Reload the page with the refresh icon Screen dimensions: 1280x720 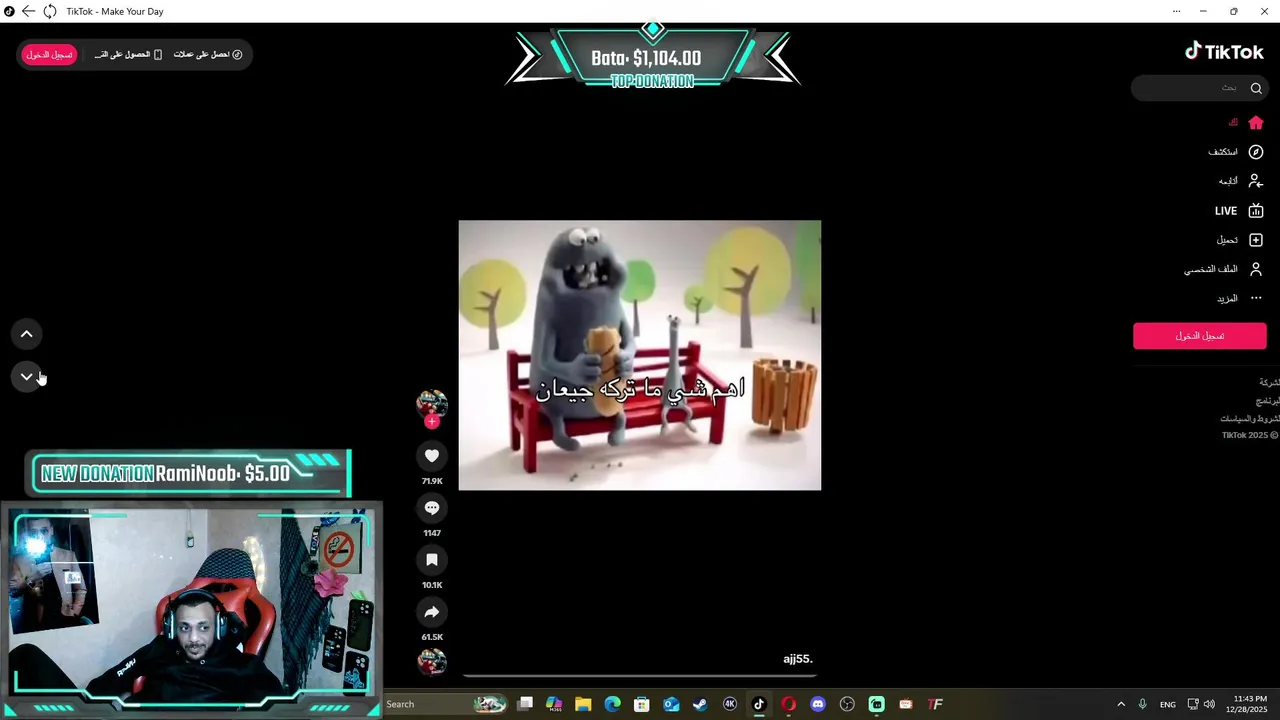50,11
